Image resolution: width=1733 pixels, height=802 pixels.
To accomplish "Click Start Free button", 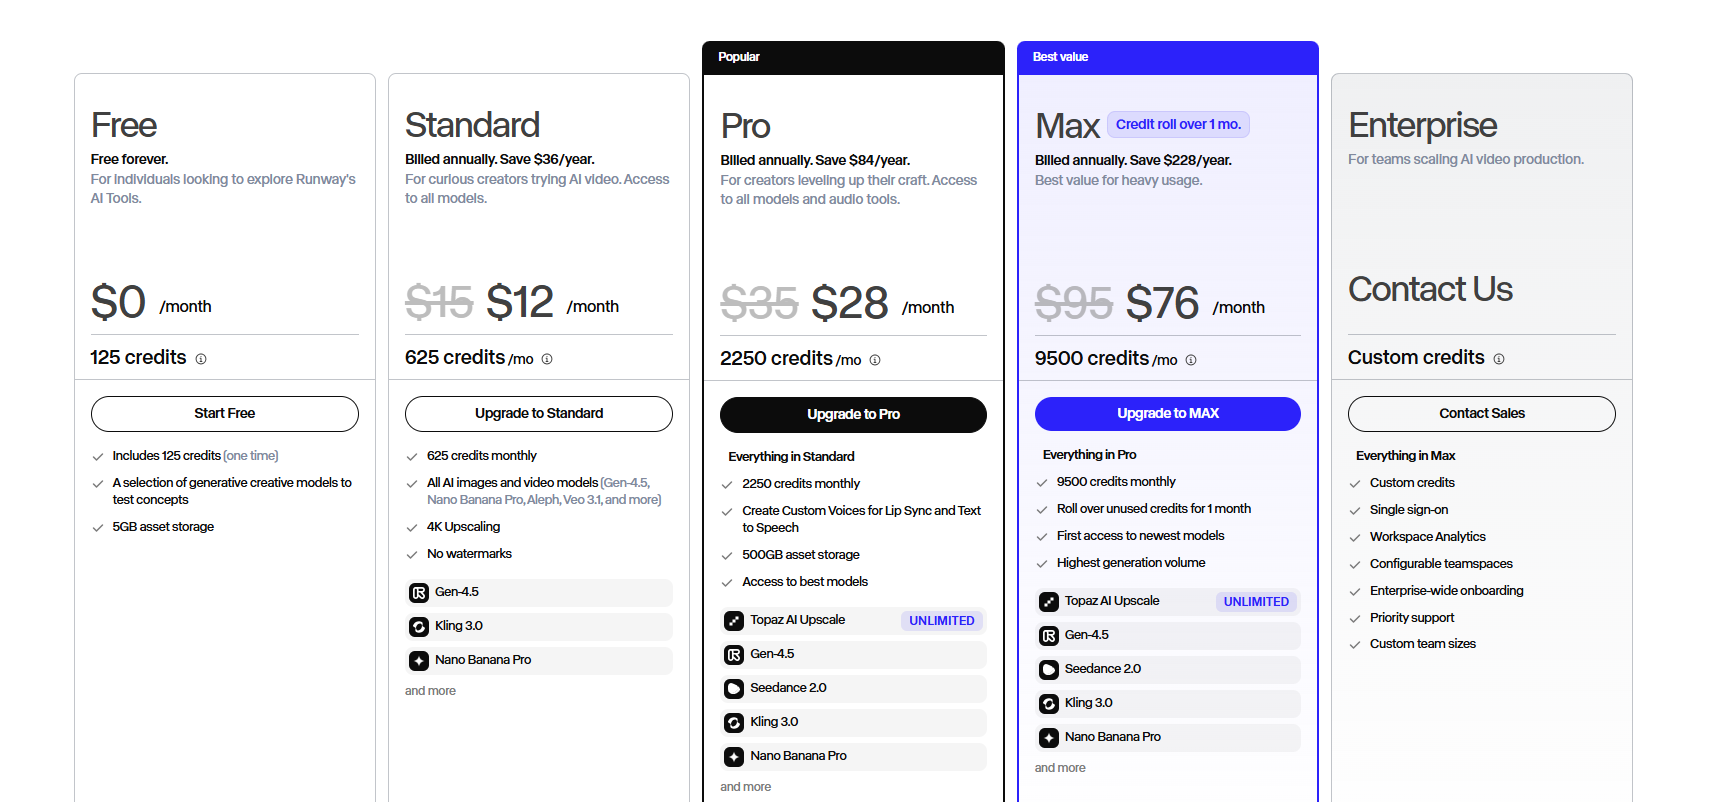I will click(x=225, y=414).
